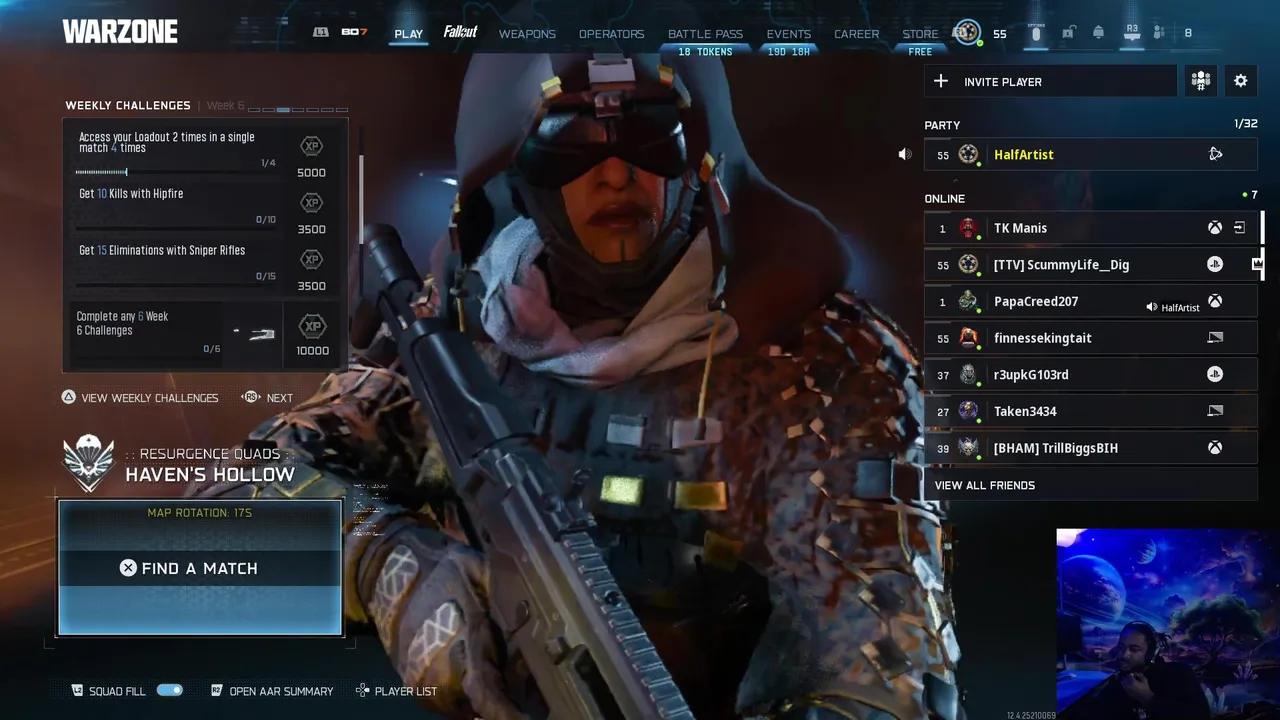
Task: Select friend Taken3434
Action: 1090,411
